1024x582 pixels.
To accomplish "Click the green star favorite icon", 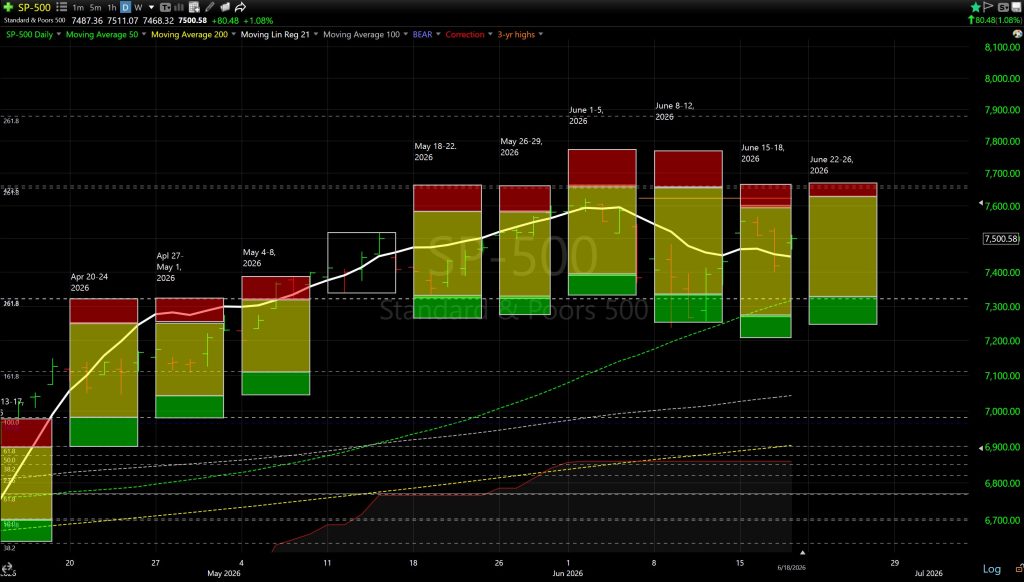I will coord(976,7).
